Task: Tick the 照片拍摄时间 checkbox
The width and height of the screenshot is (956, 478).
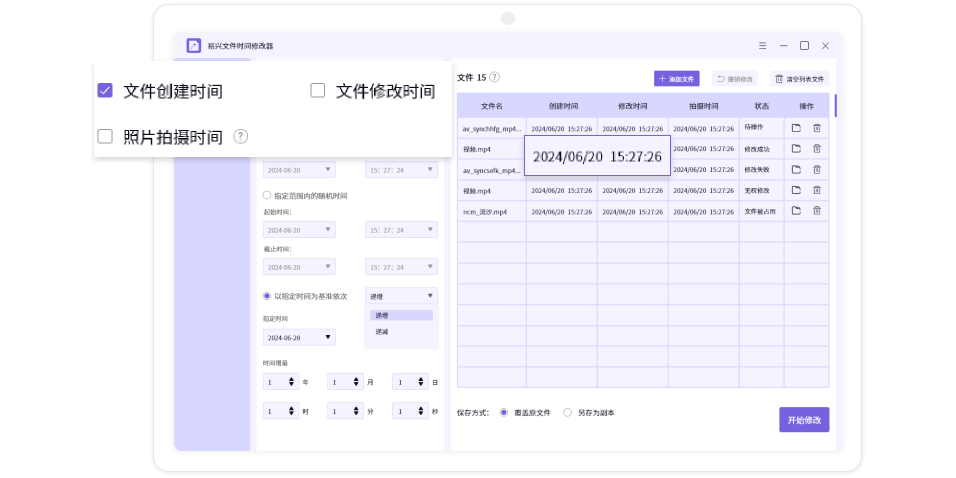Action: [105, 137]
